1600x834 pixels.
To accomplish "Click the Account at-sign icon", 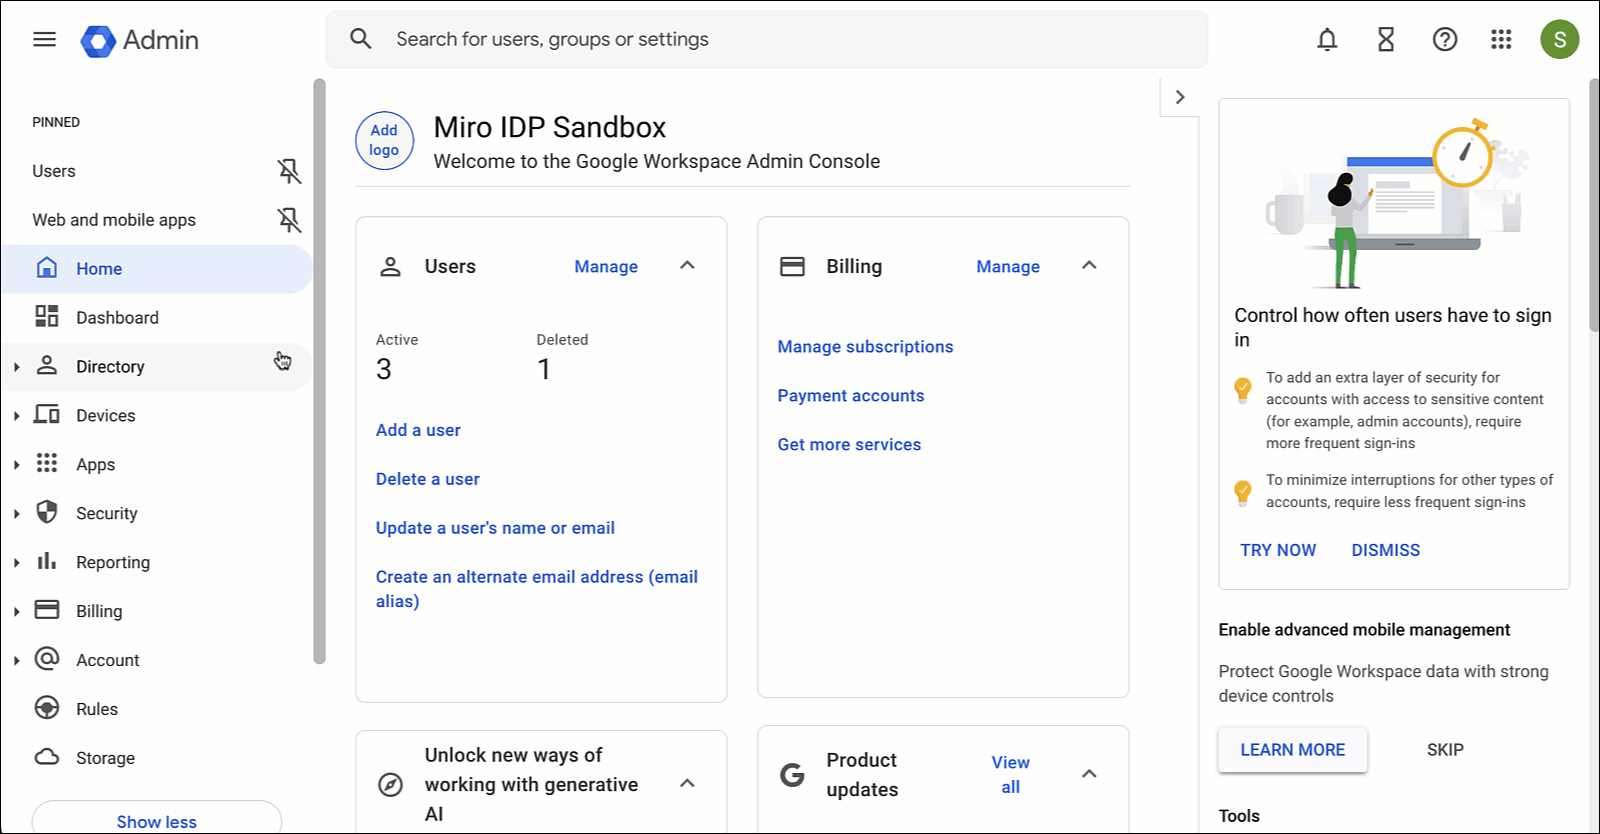I will tap(47, 658).
